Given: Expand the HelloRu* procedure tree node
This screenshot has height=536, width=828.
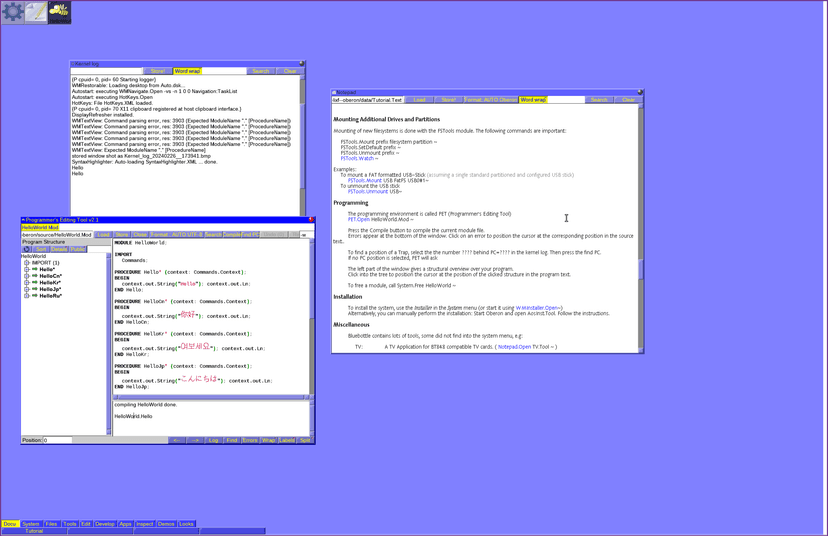Looking at the screenshot, I should point(27,296).
